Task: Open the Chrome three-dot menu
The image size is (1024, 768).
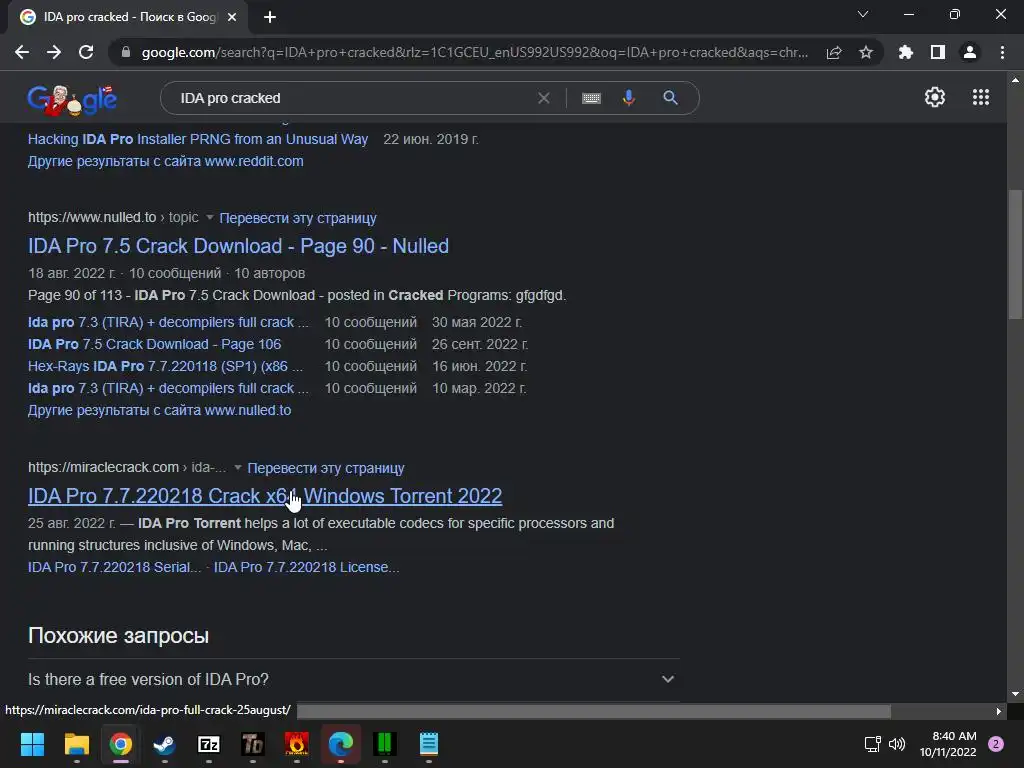Action: tap(1002, 52)
